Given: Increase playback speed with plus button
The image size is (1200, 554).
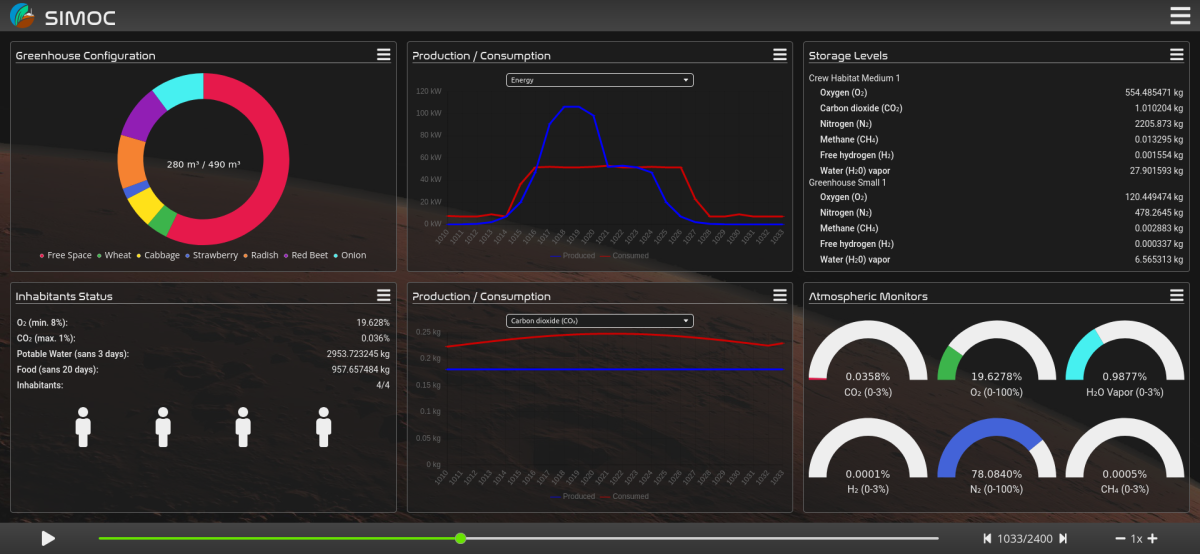Looking at the screenshot, I should coord(1152,539).
